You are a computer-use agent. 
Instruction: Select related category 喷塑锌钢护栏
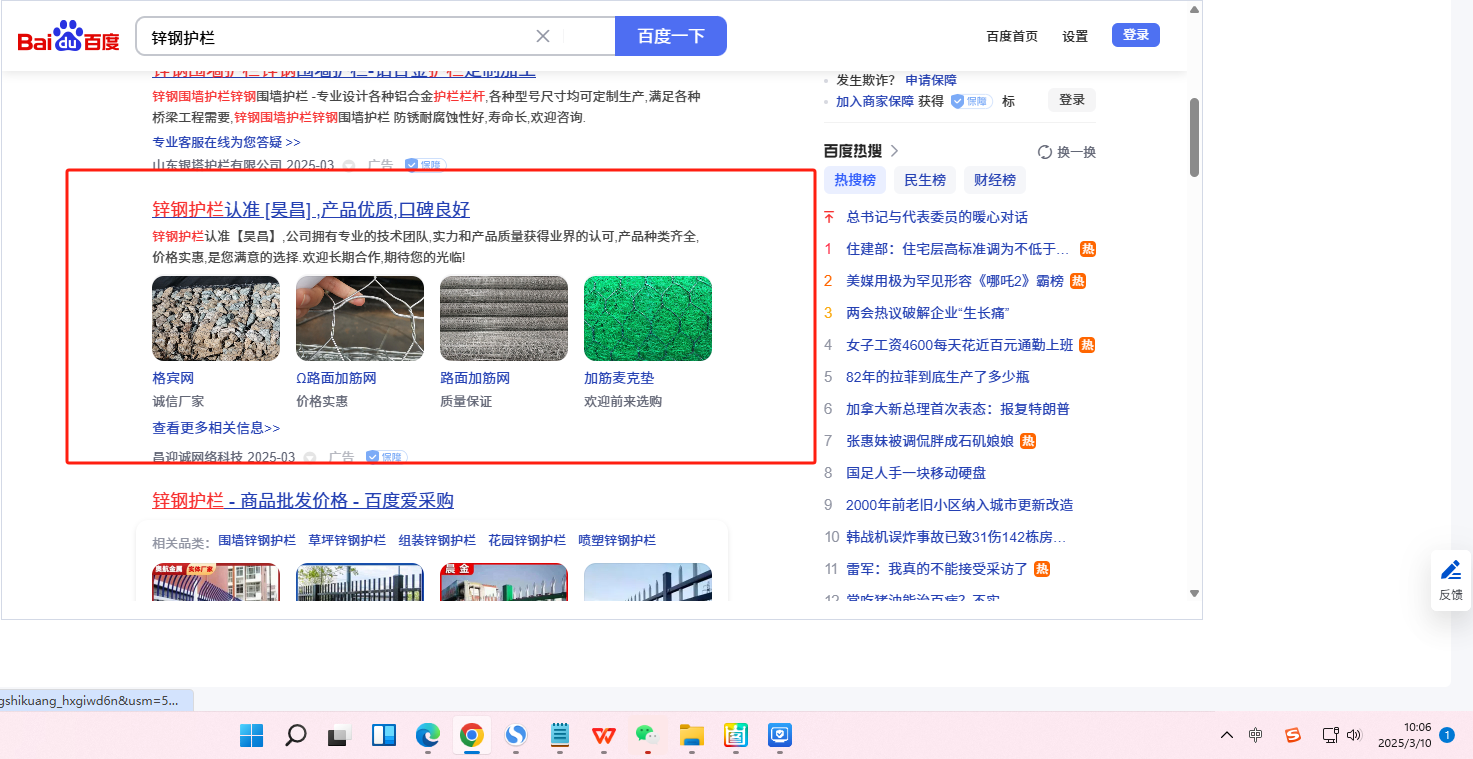(x=617, y=541)
